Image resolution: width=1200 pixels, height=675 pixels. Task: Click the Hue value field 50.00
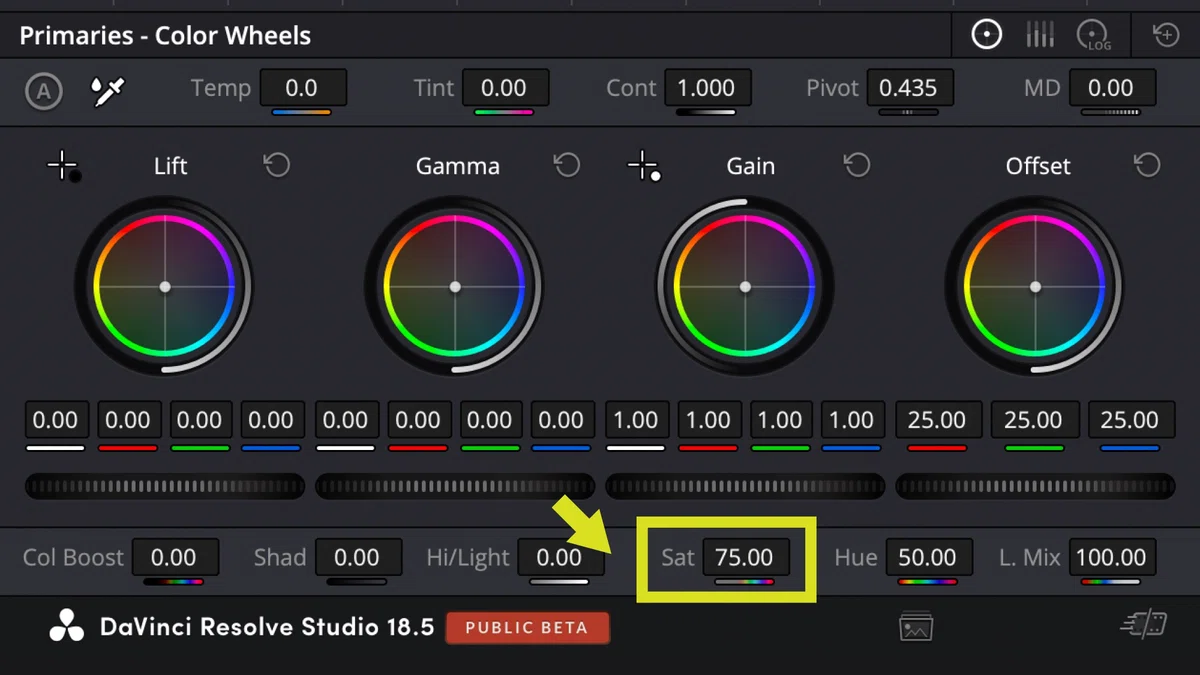(x=927, y=557)
